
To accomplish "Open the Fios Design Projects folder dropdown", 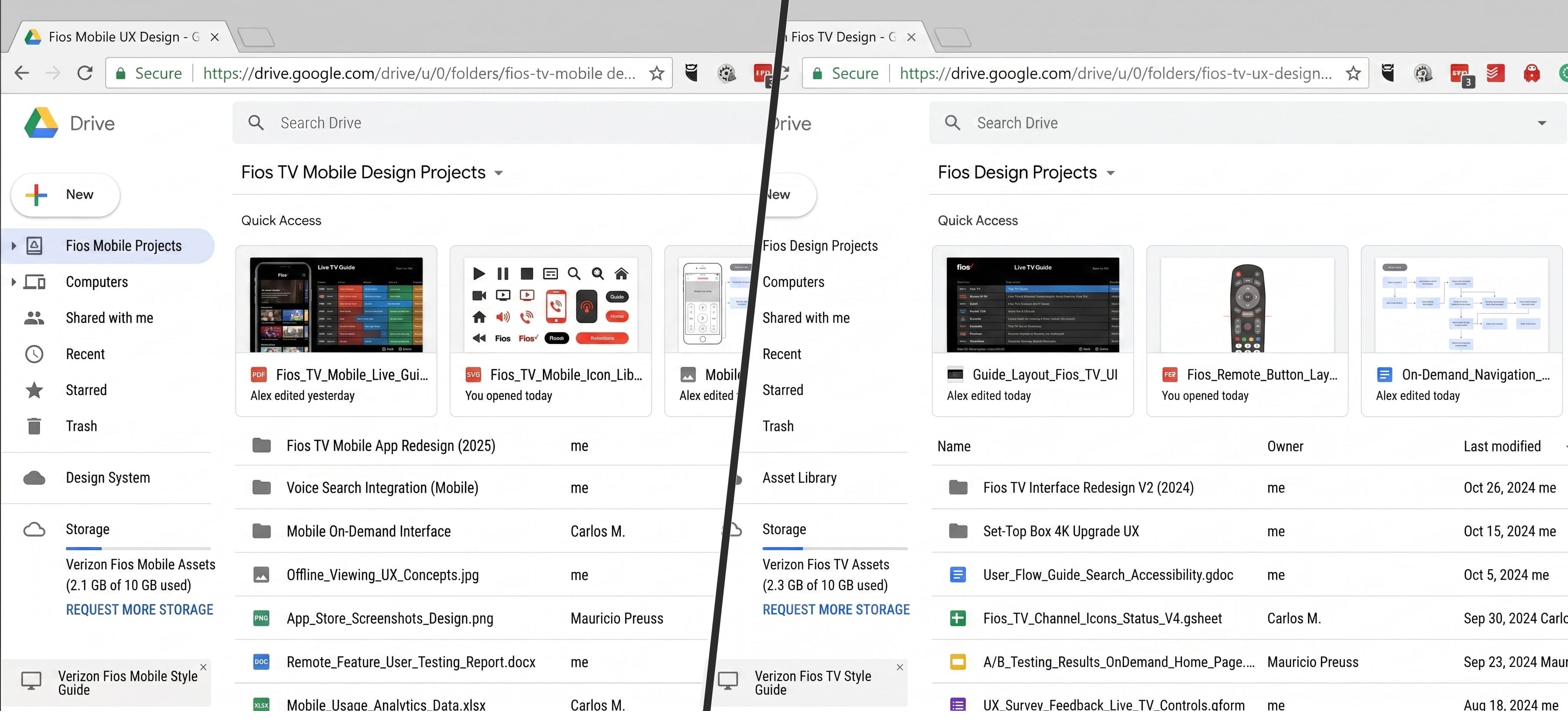I will click(x=1110, y=173).
